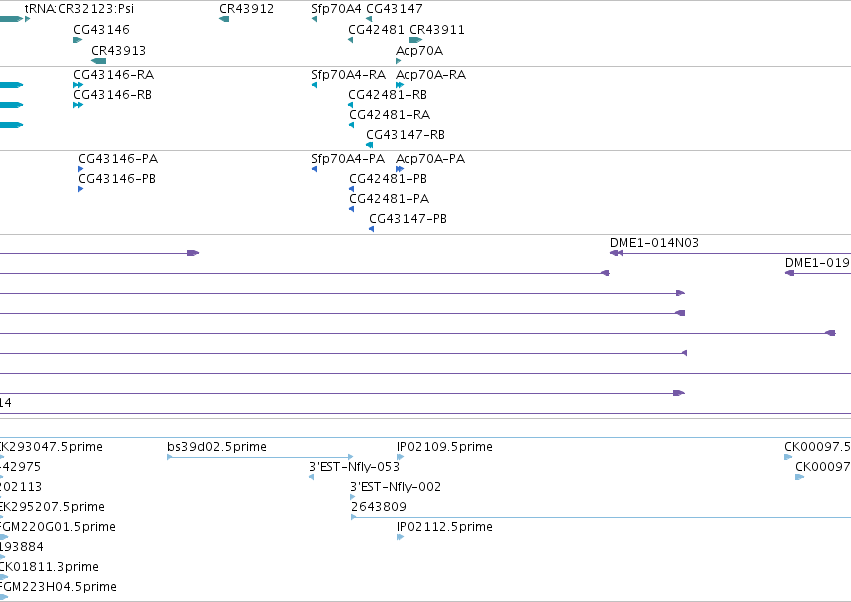Click the 42975 feature label

point(21,467)
